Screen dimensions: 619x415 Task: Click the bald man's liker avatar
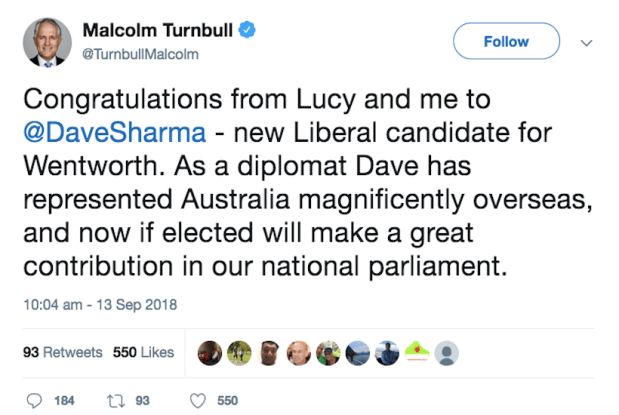coord(298,352)
